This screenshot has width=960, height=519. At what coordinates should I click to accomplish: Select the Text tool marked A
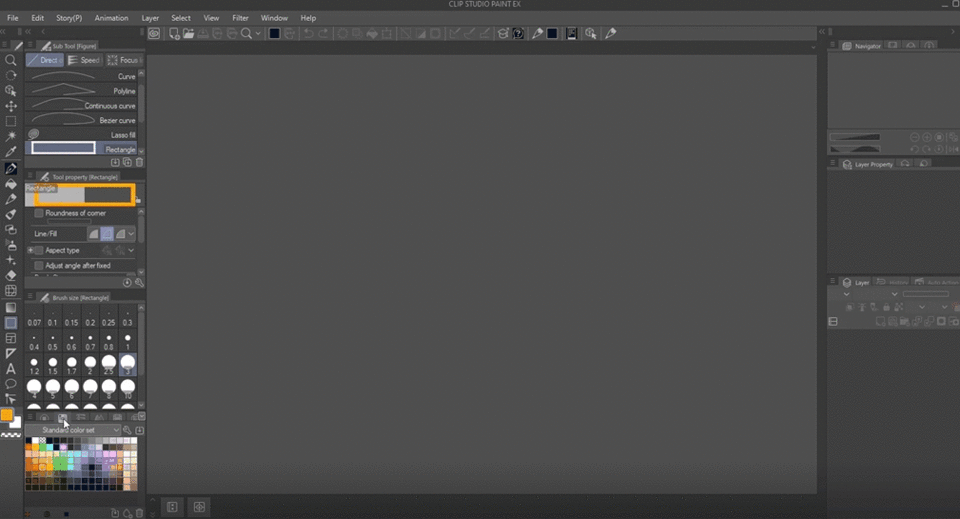click(x=10, y=368)
